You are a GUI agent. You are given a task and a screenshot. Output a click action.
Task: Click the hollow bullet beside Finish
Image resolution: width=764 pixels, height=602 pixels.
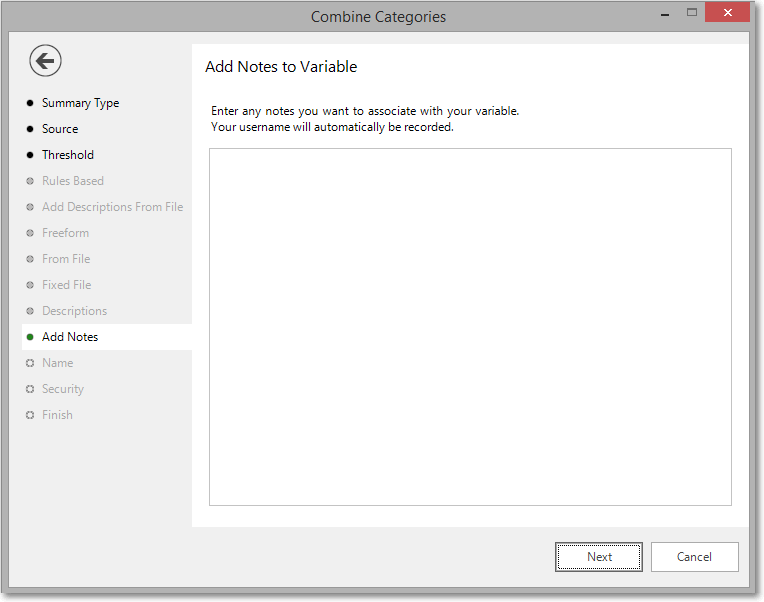30,415
